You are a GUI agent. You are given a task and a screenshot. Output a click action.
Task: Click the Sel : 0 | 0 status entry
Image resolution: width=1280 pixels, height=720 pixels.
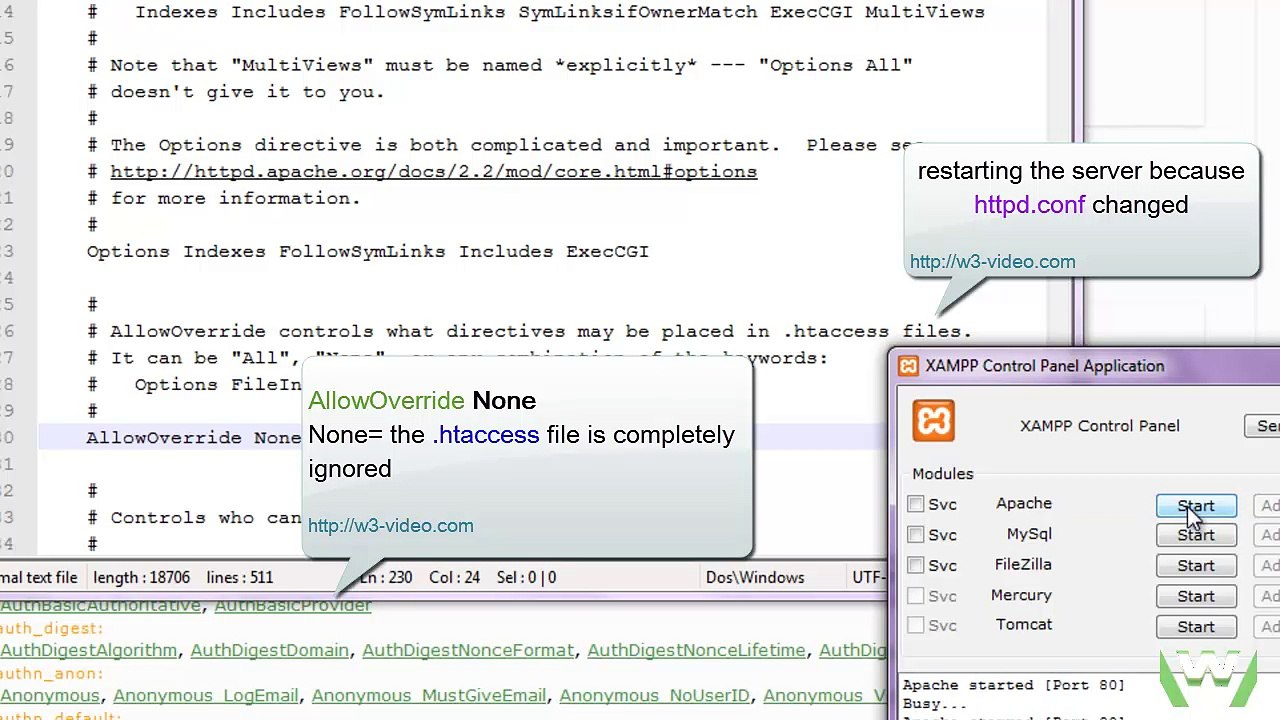tap(526, 577)
